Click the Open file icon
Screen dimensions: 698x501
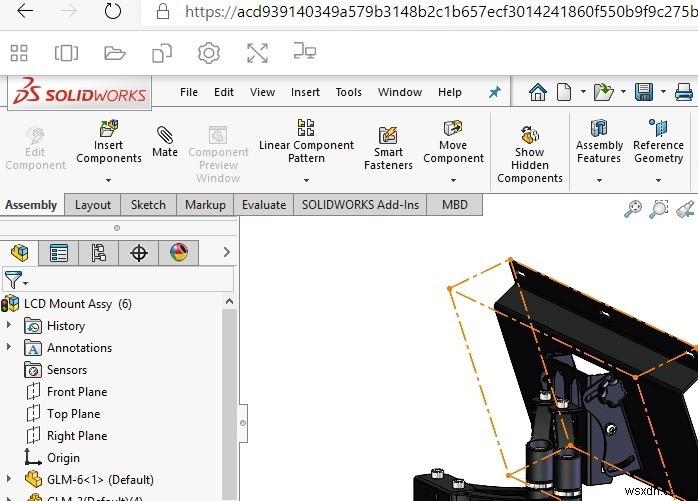pos(604,92)
